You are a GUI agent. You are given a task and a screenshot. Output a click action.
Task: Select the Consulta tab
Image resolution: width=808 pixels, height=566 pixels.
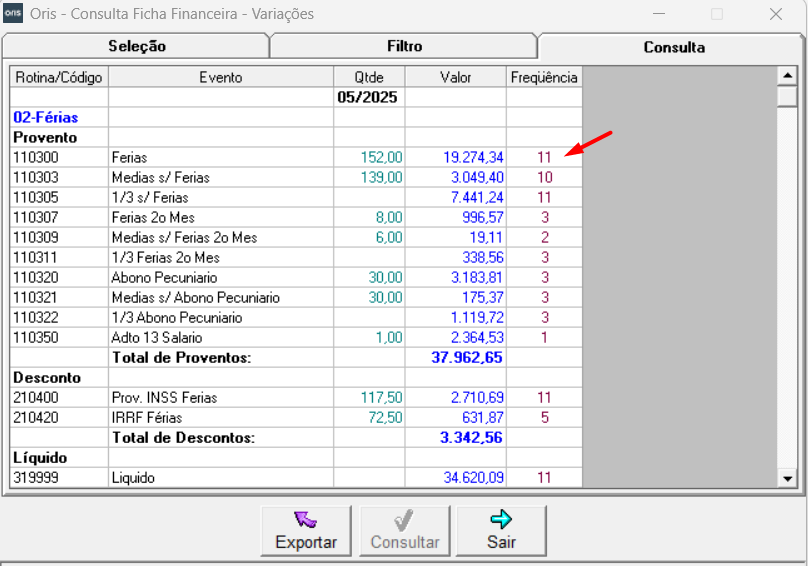pos(674,47)
